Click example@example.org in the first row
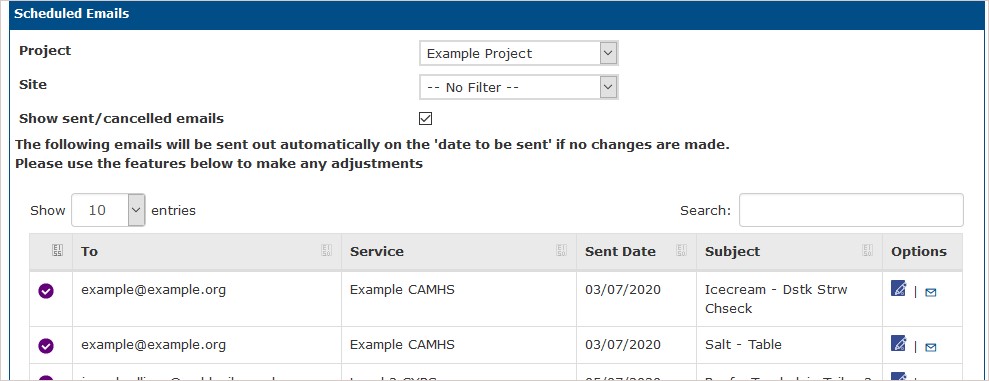The width and height of the screenshot is (989, 381). pyautogui.click(x=153, y=290)
